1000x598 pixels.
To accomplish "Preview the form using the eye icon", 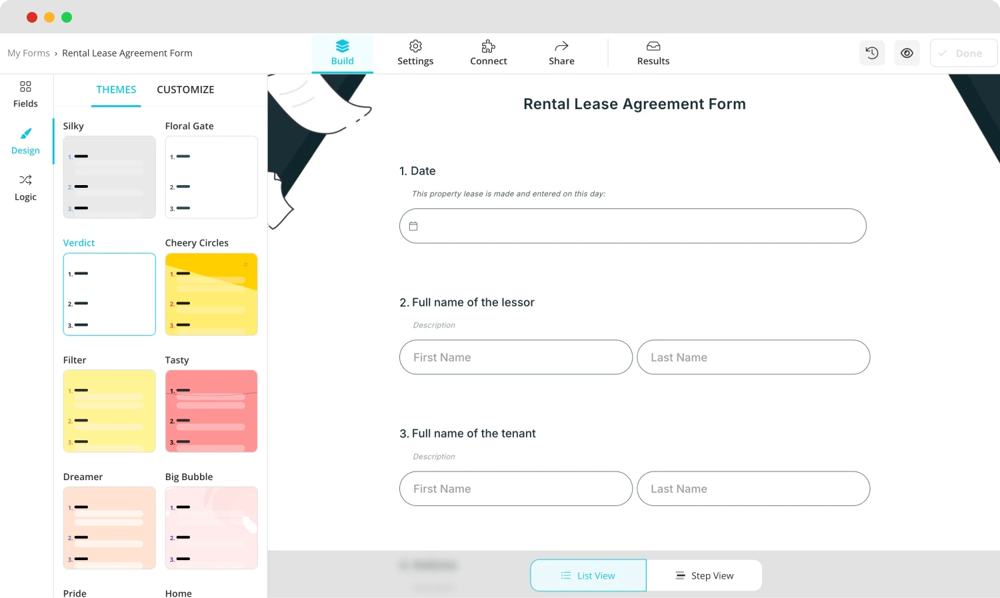I will [x=907, y=52].
